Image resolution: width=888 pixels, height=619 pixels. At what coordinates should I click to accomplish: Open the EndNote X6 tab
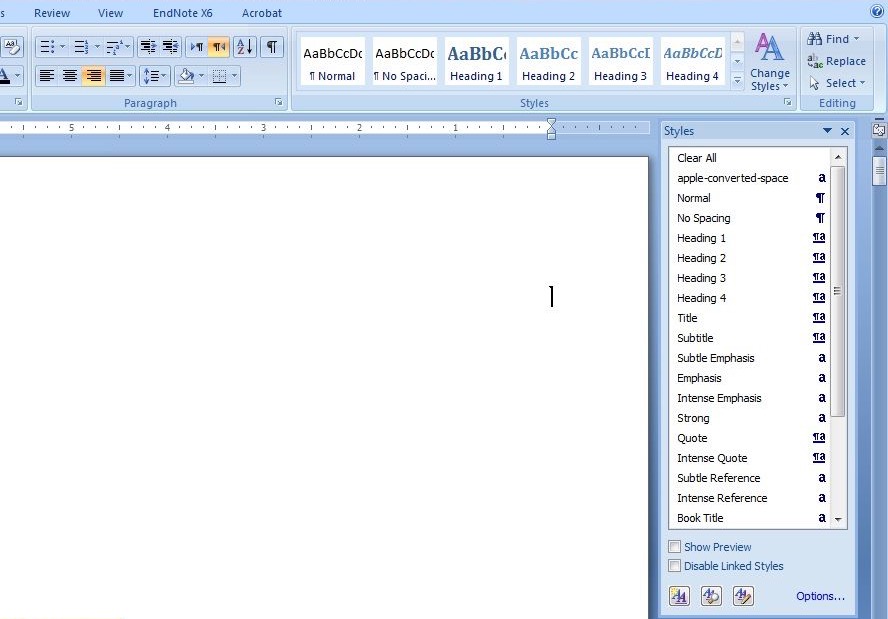(182, 13)
